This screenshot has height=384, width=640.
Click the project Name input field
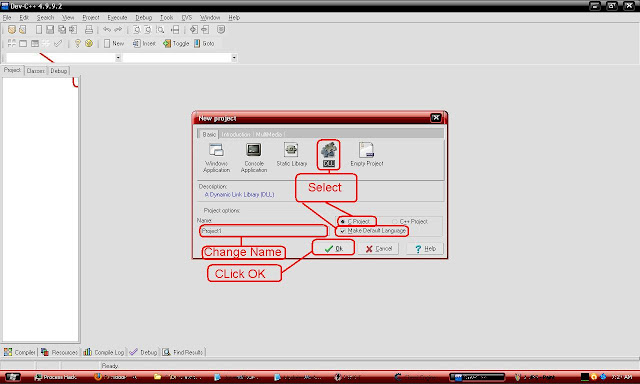coord(264,231)
